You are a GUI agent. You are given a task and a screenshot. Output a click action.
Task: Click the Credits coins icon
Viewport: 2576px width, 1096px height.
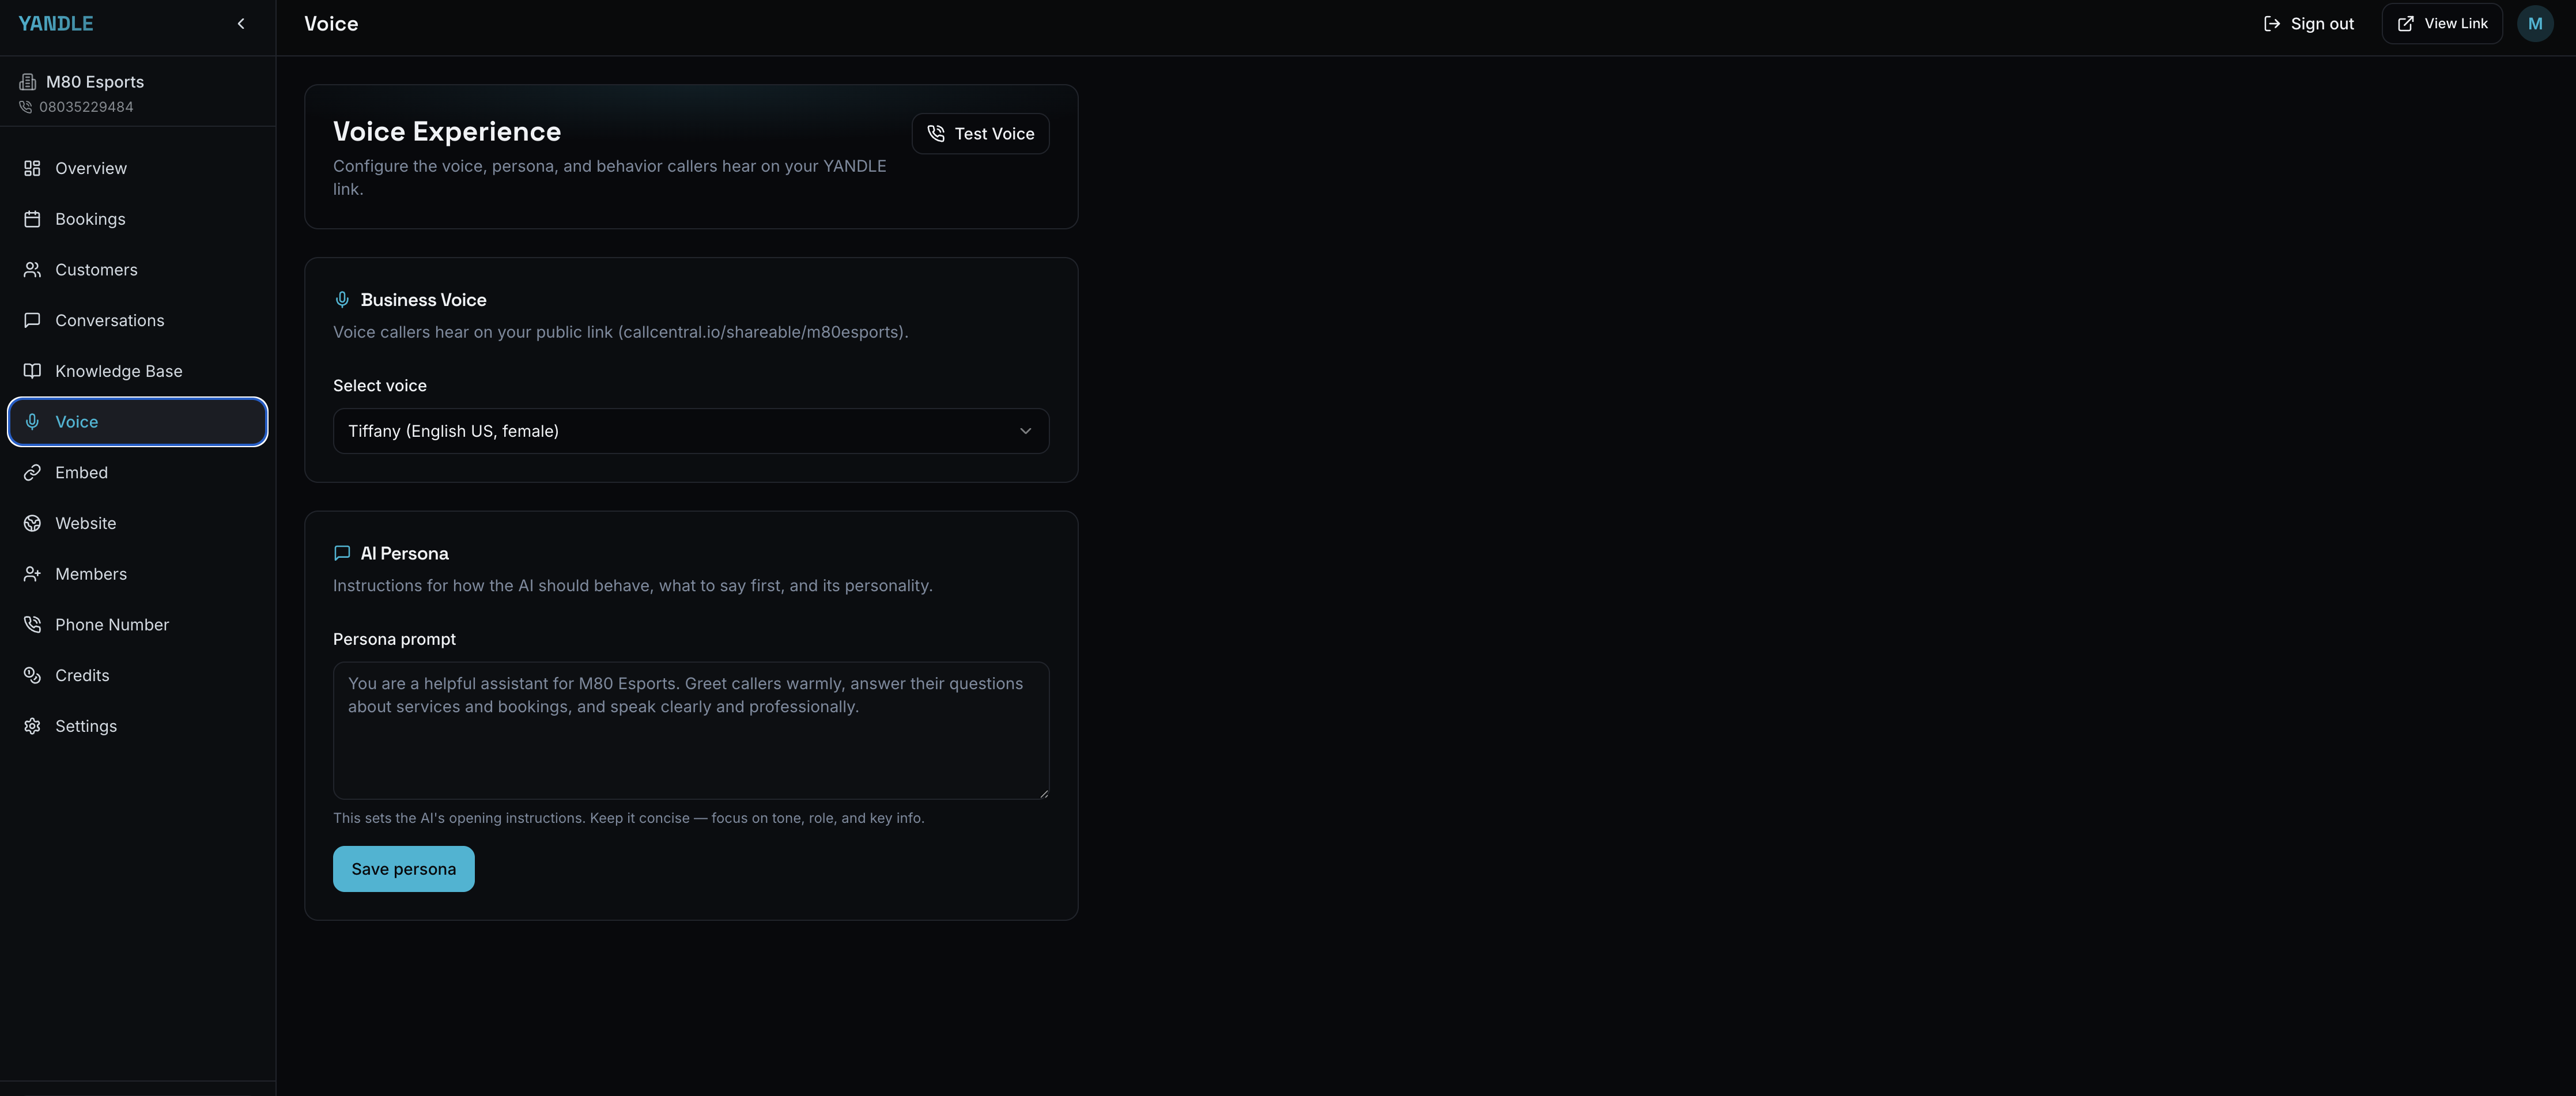click(x=32, y=675)
